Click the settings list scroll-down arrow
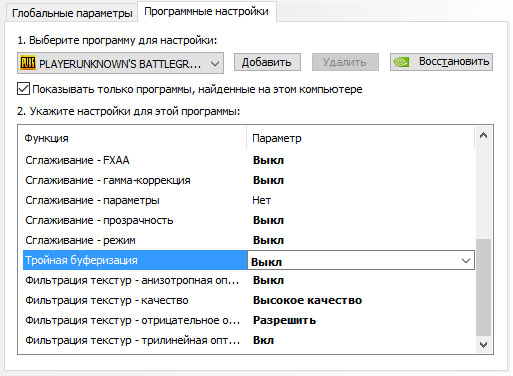The height and width of the screenshot is (376, 513). tap(483, 344)
